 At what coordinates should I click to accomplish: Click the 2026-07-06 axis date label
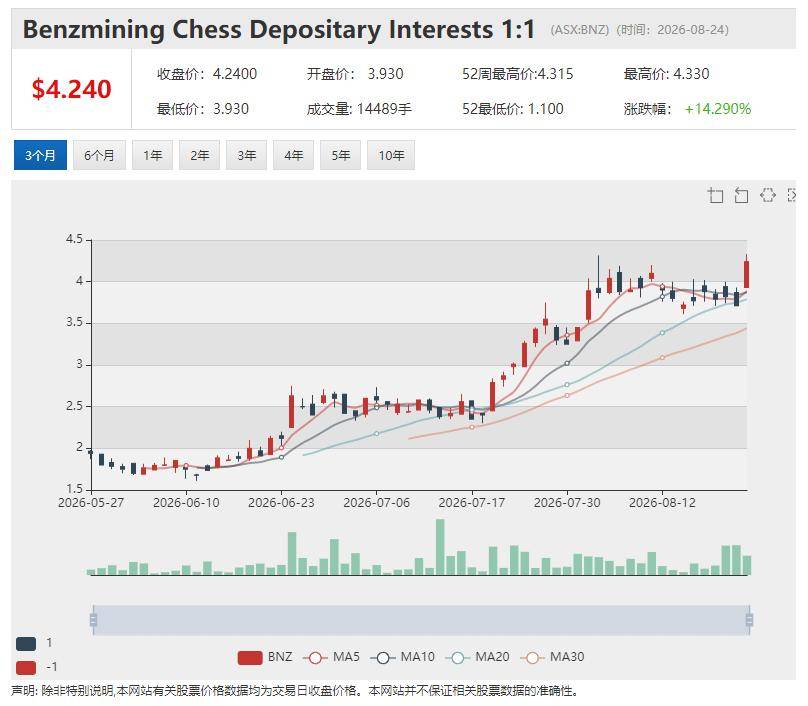377,502
